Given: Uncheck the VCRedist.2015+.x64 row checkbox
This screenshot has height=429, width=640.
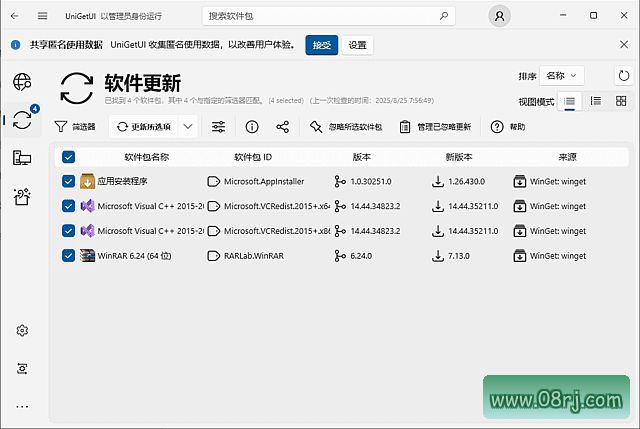Looking at the screenshot, I should tap(68, 206).
